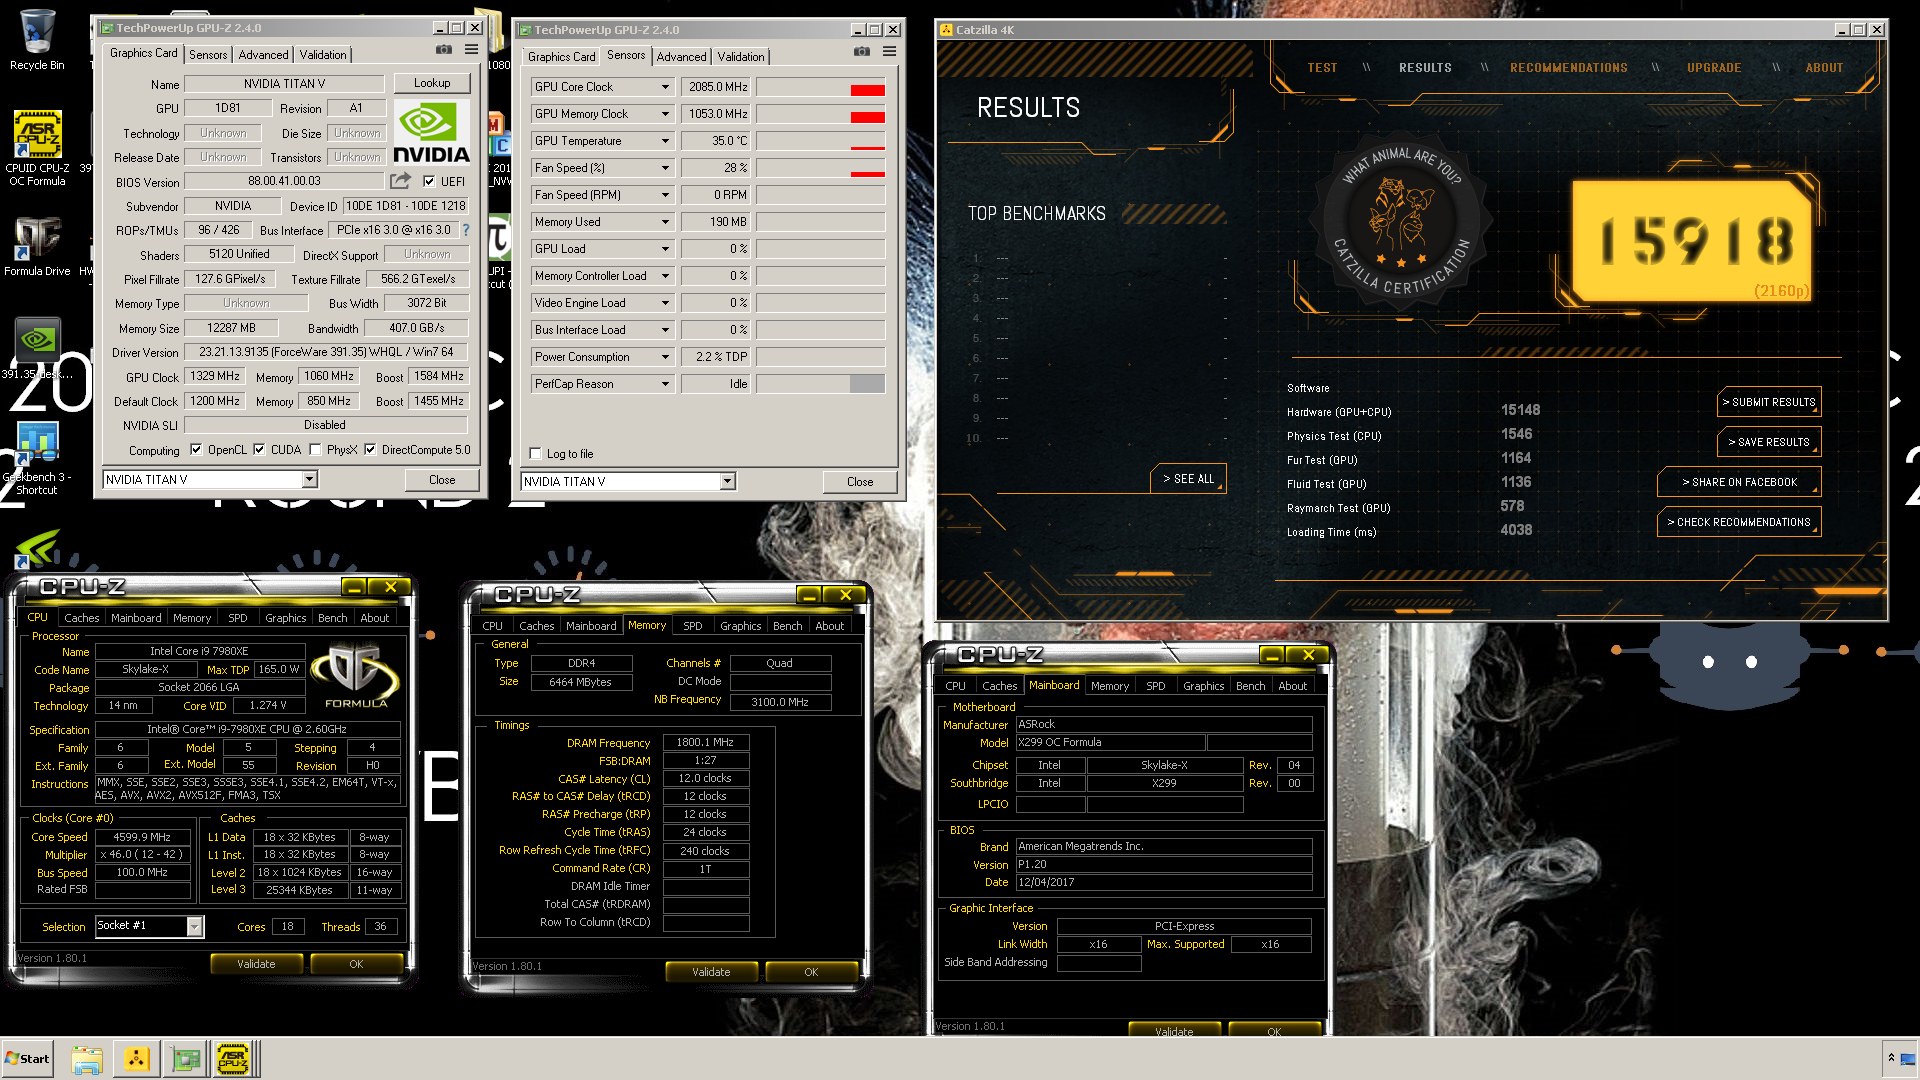Click the 15918 score panel in Catzilla

[1693, 241]
